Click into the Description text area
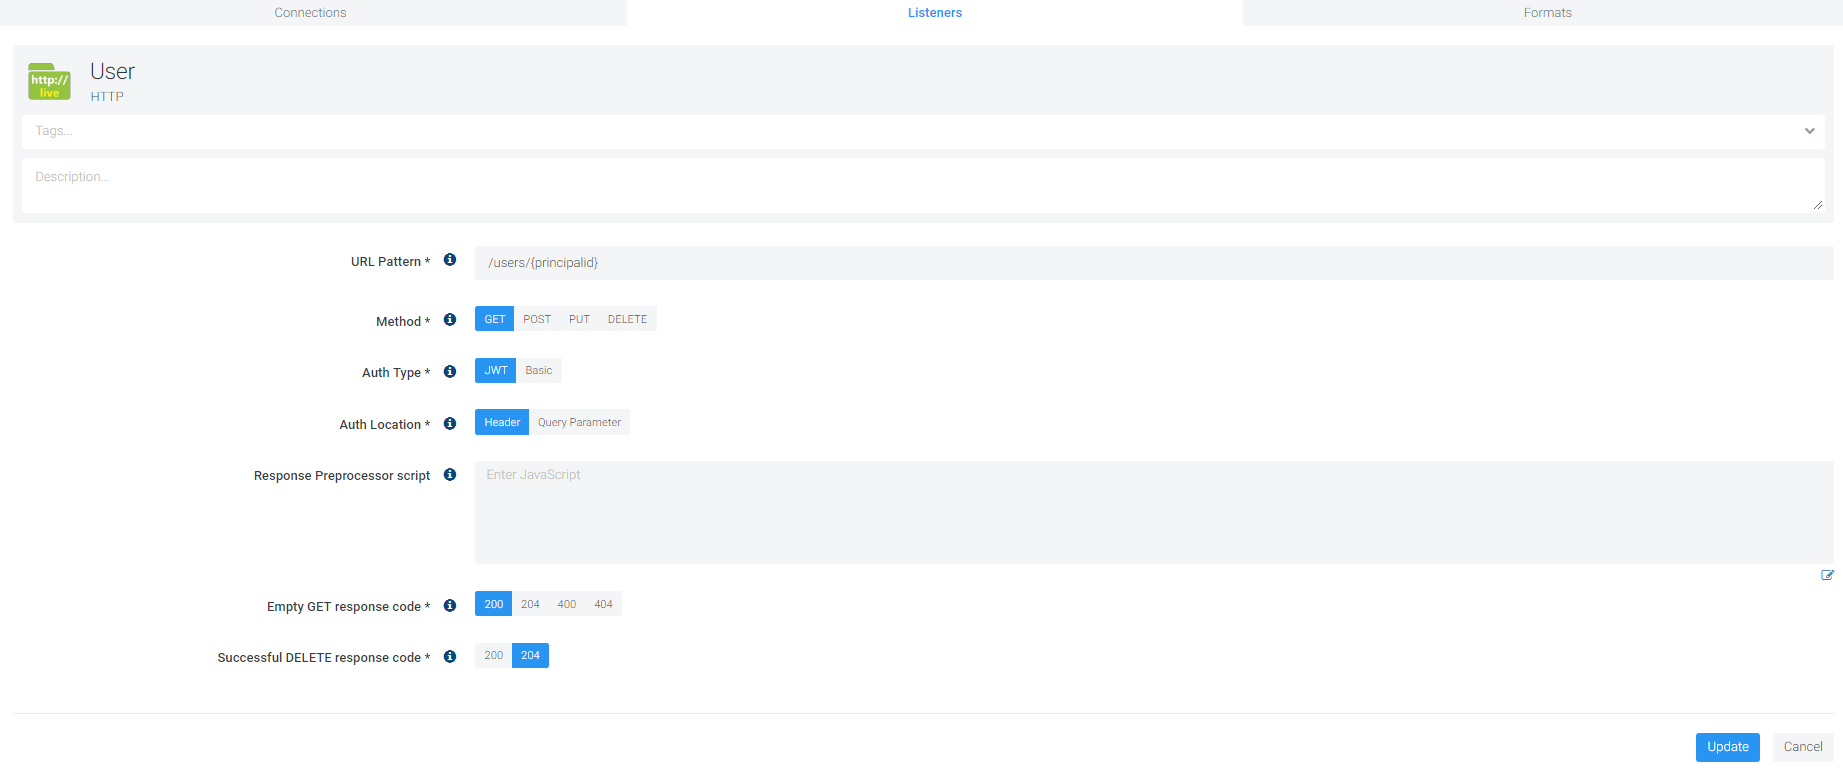 tap(920, 186)
